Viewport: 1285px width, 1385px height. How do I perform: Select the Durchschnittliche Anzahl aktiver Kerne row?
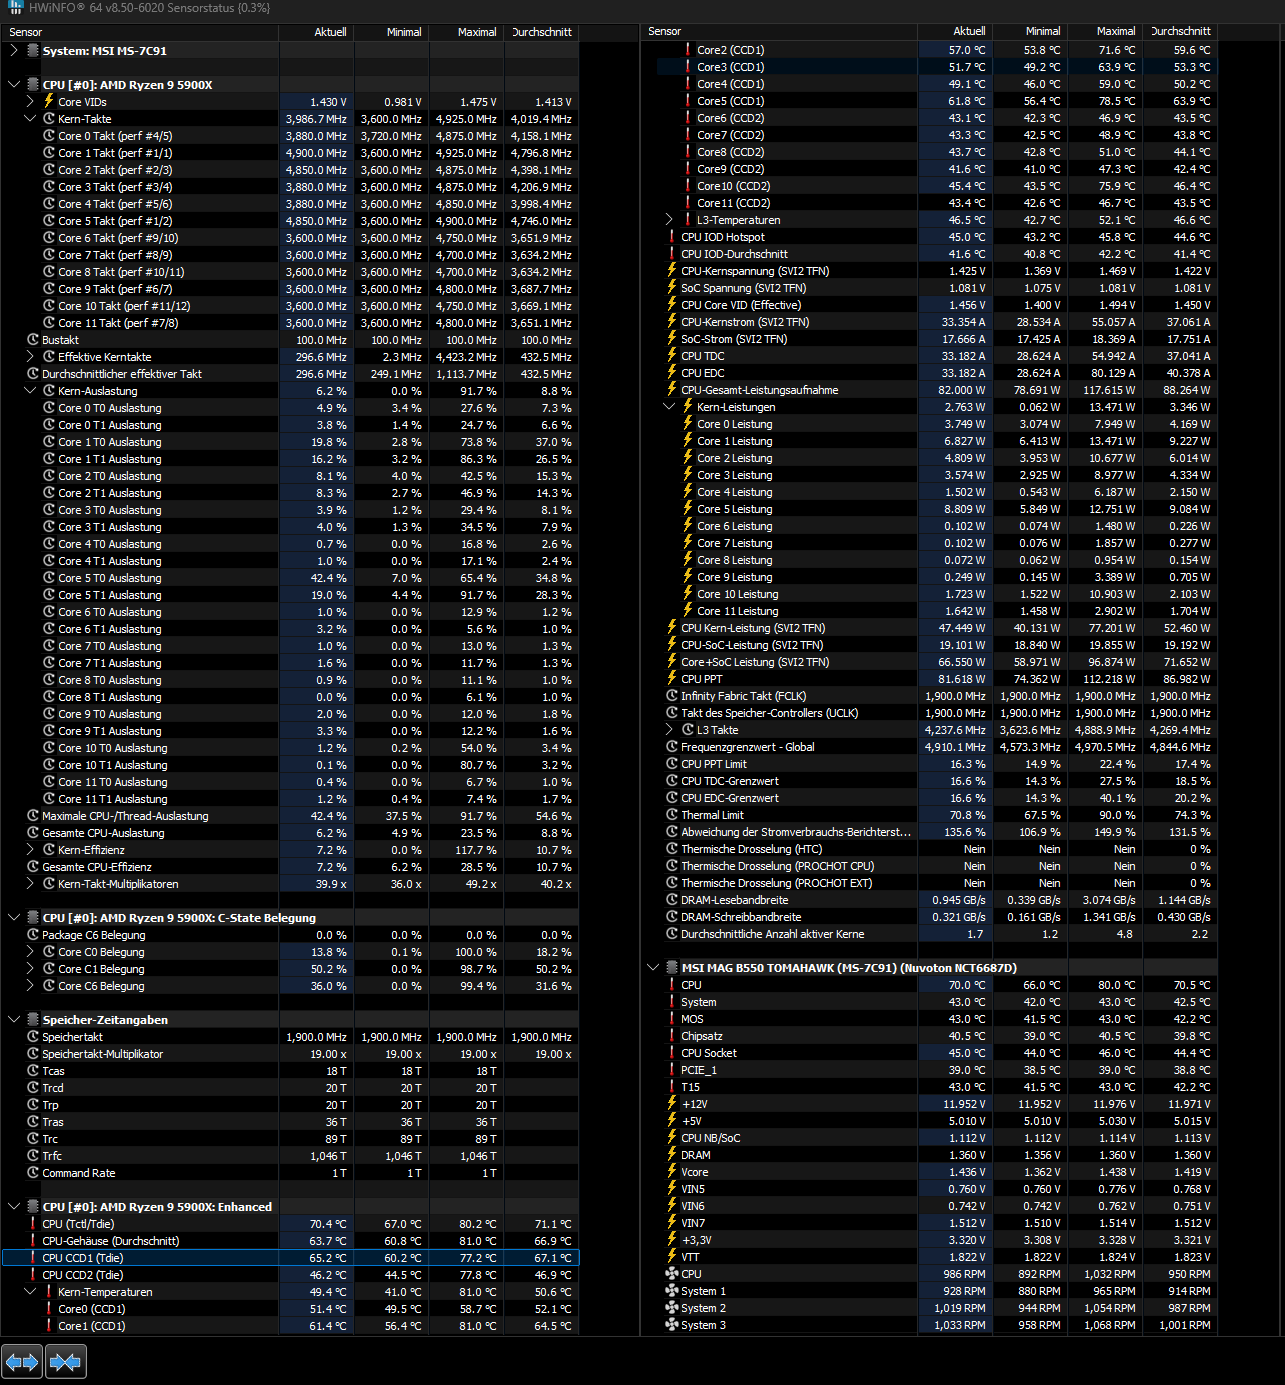click(930, 934)
